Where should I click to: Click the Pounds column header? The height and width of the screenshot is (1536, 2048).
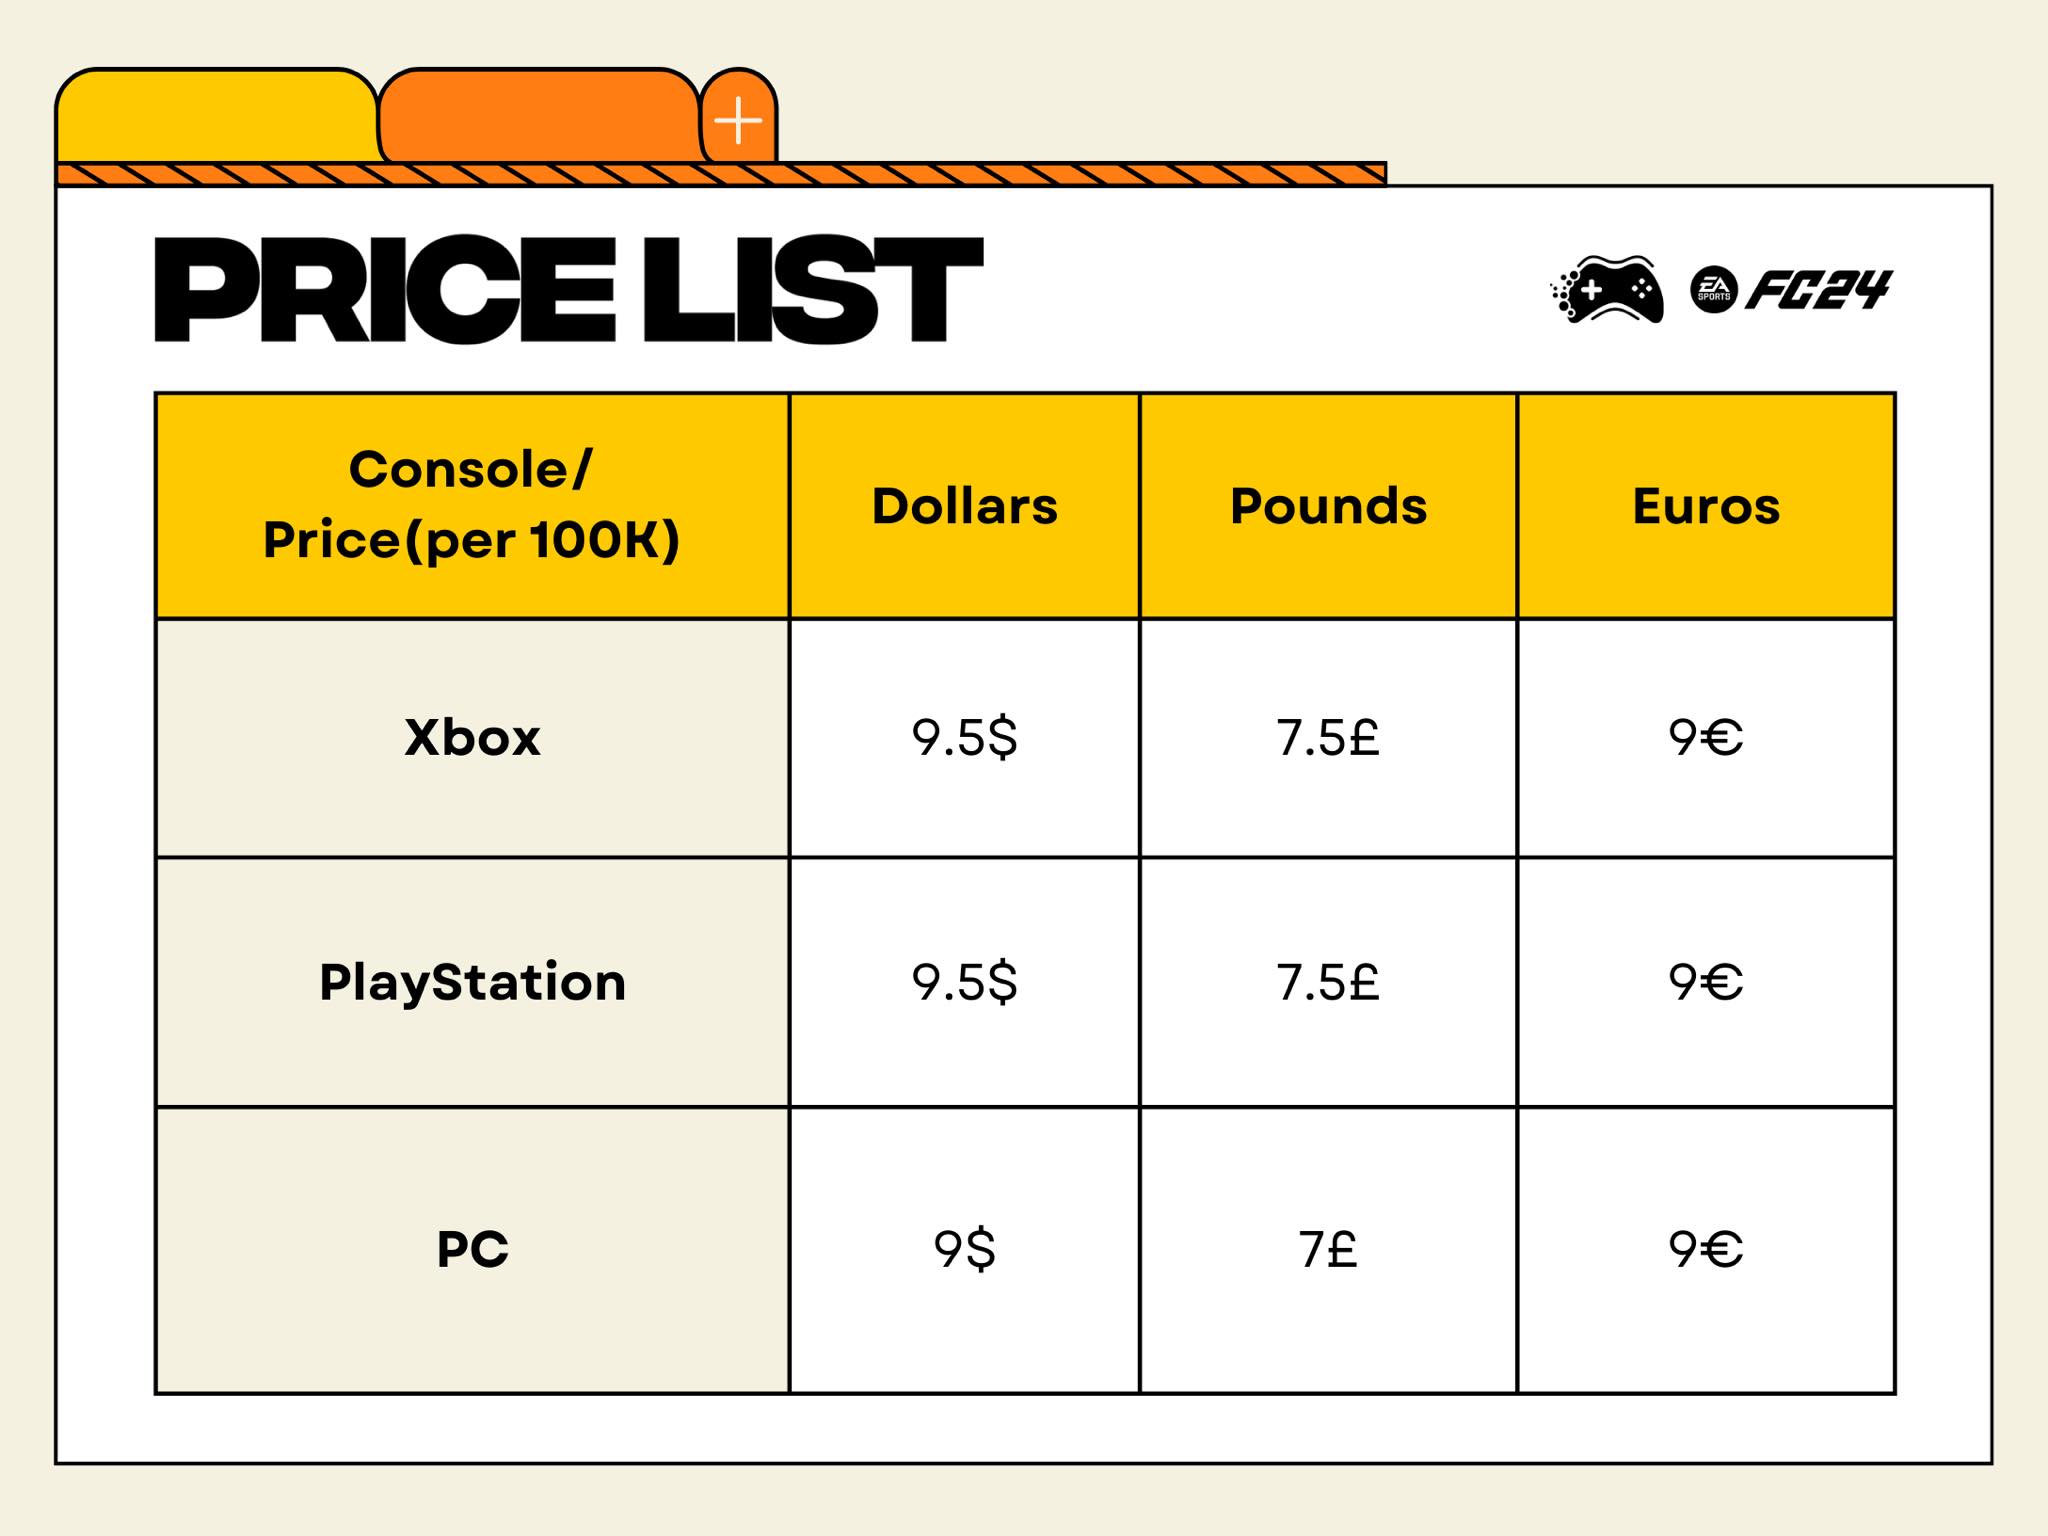click(x=1328, y=505)
